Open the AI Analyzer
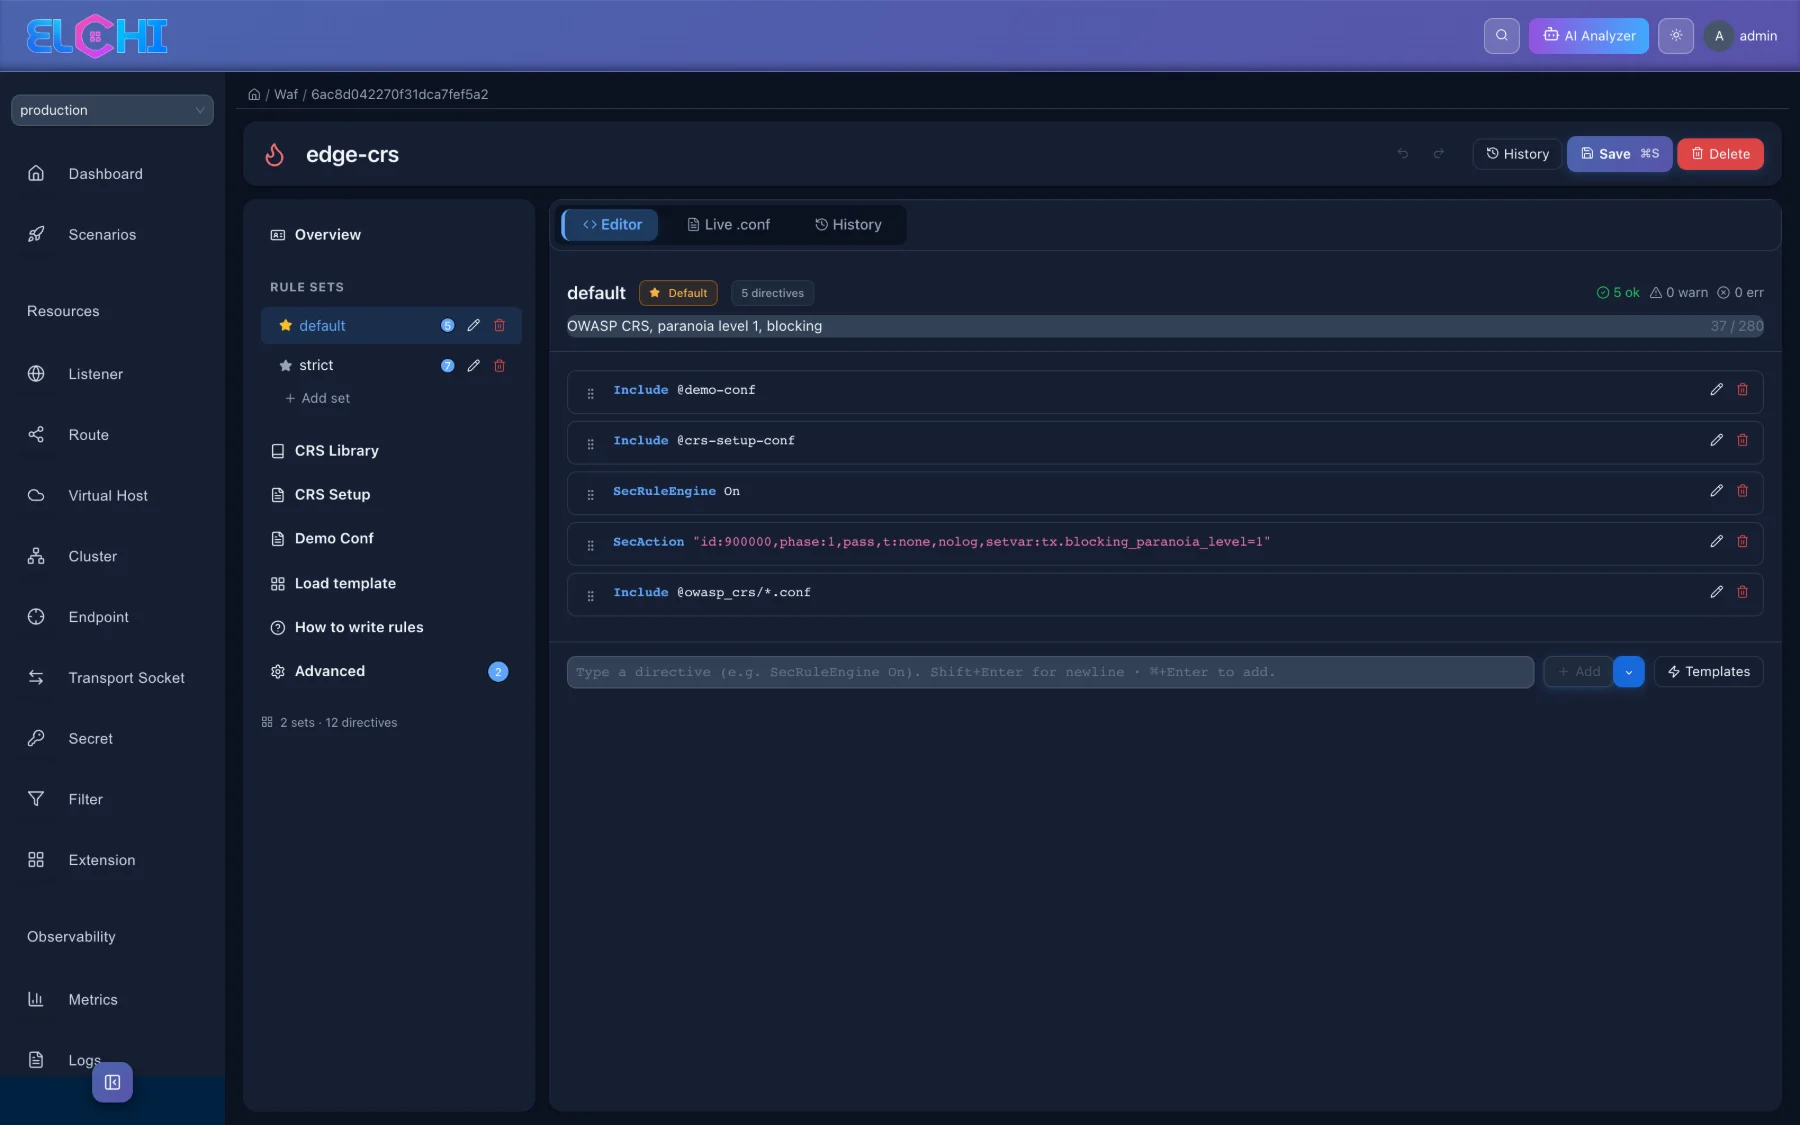 pos(1588,36)
